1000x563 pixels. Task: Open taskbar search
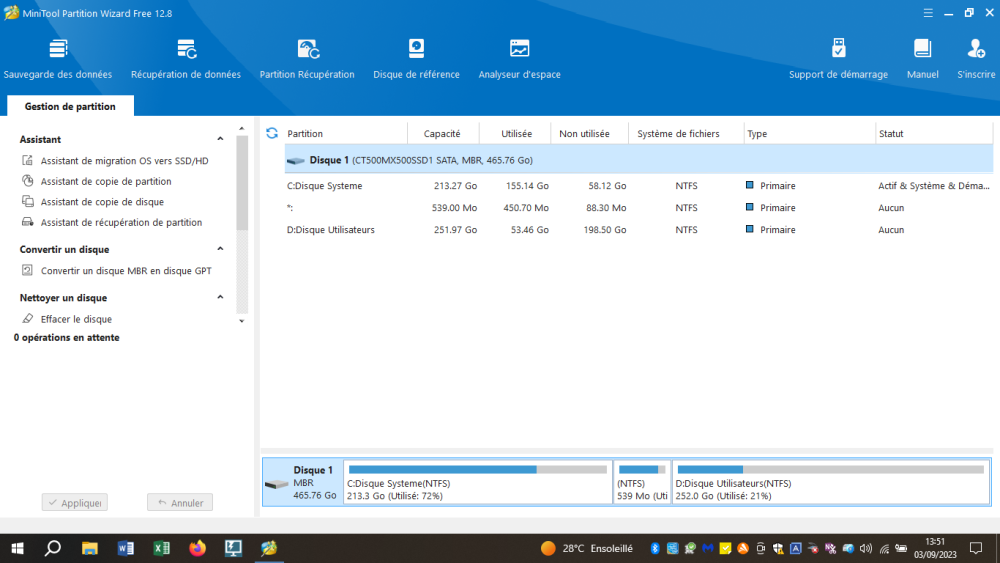coord(53,548)
